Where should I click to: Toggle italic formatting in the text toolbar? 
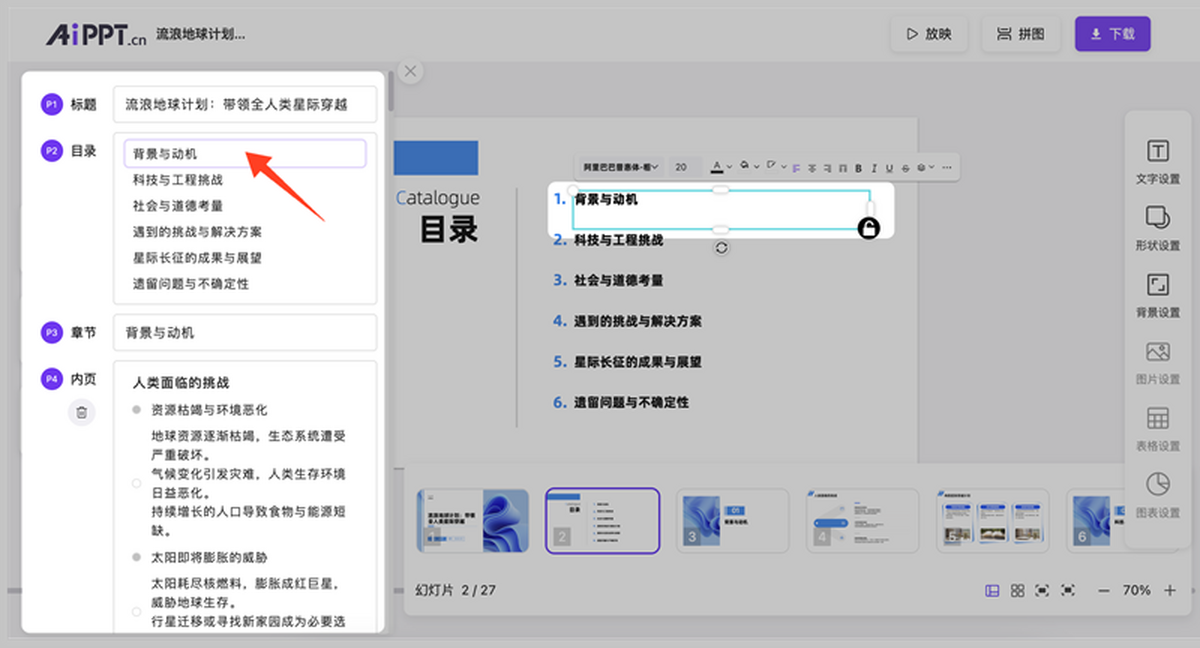(x=874, y=167)
